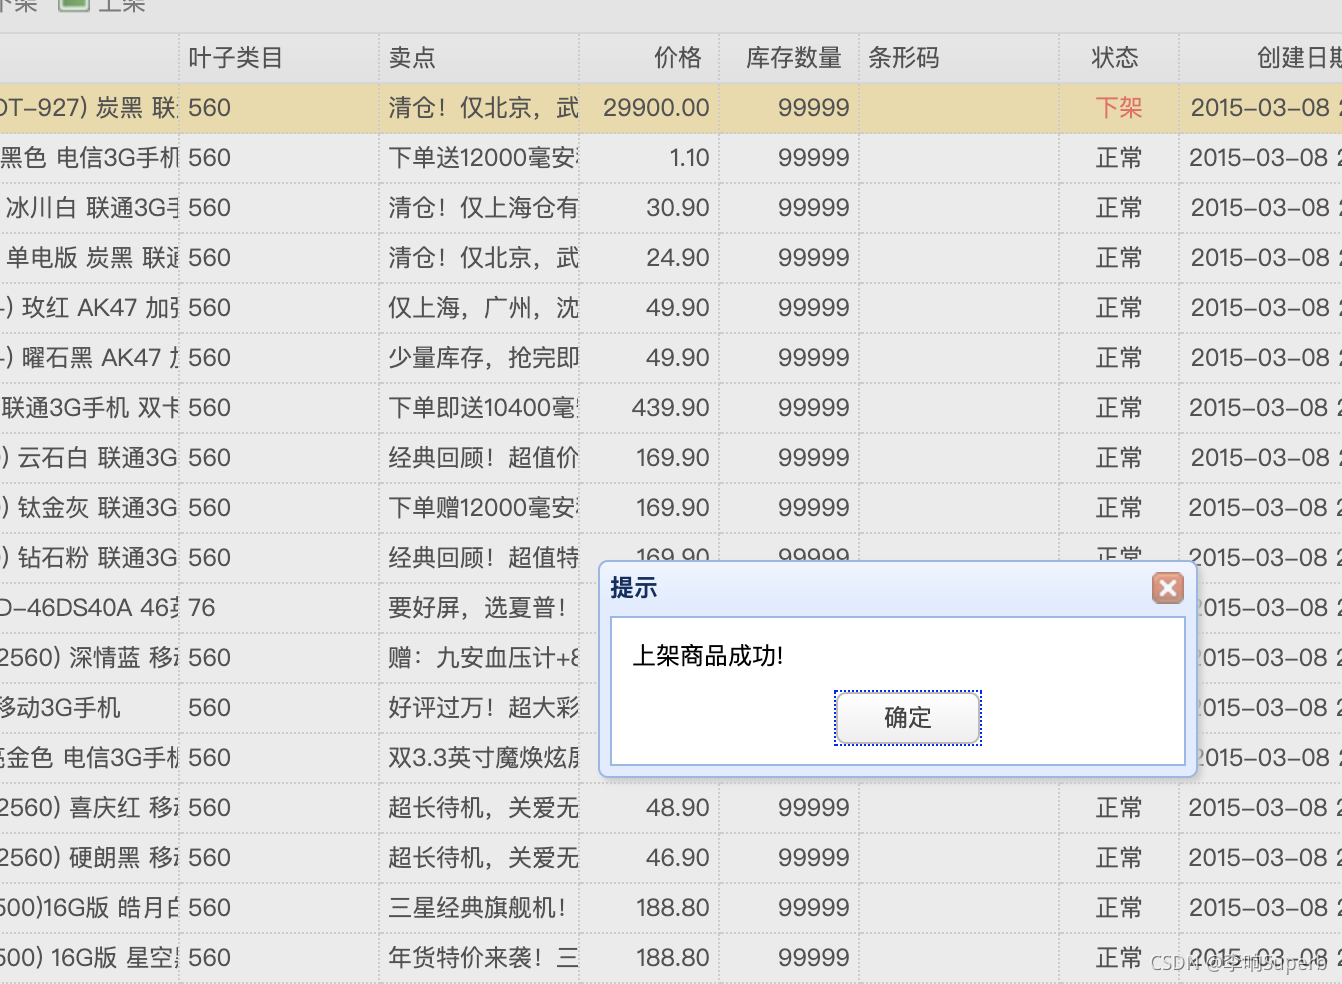Select the 移动3G手机 title cell

coord(89,708)
